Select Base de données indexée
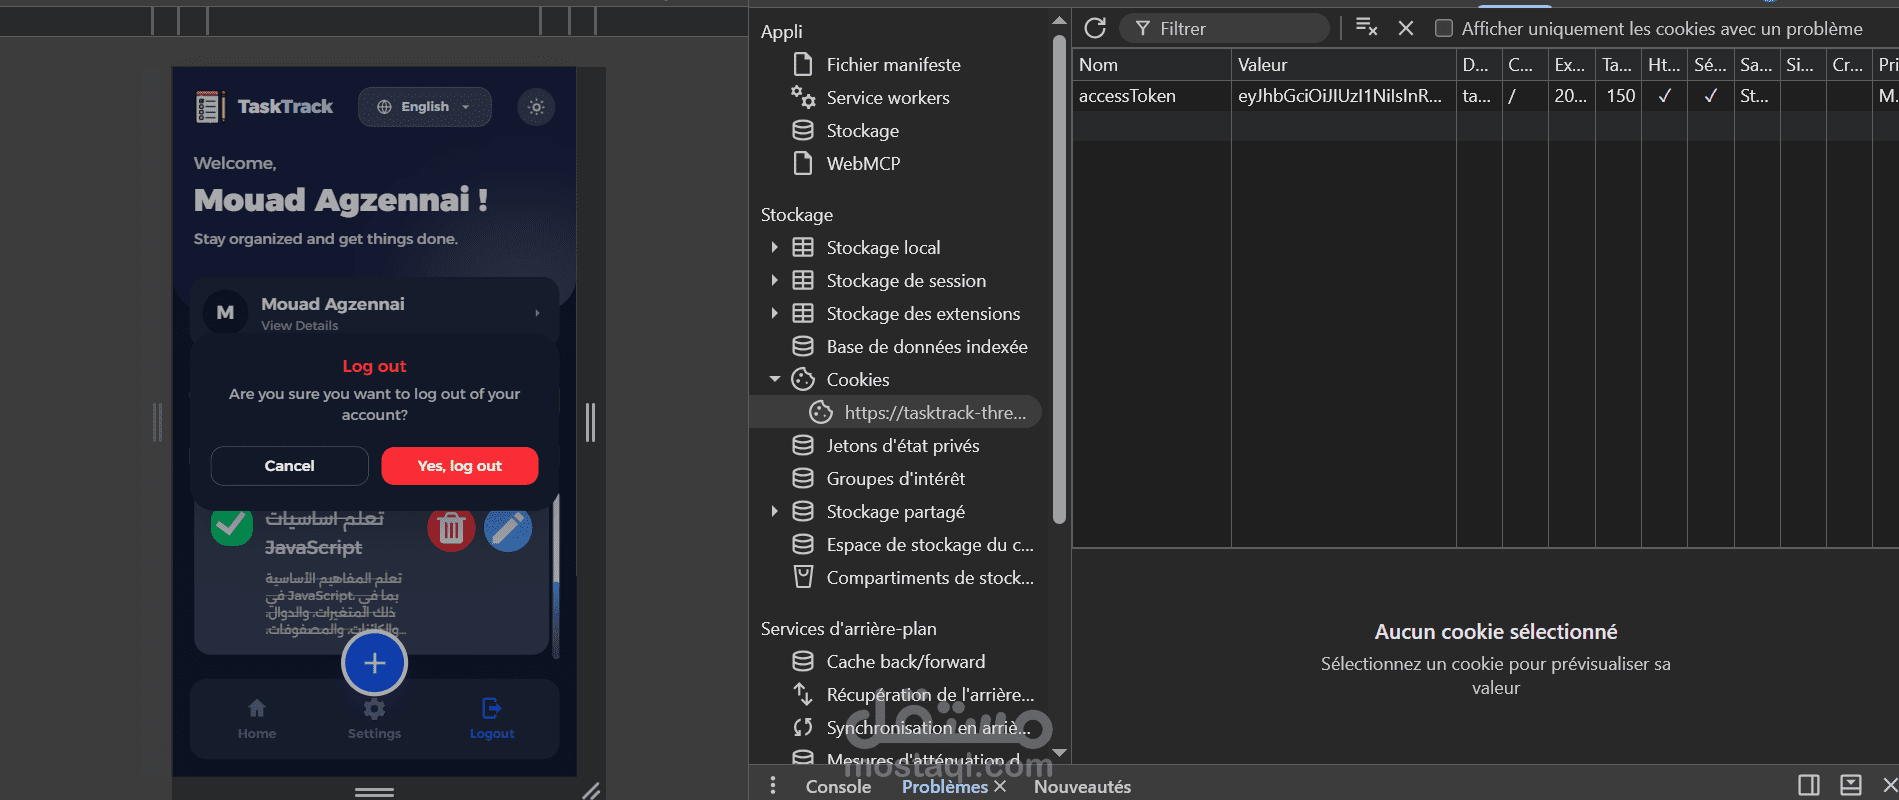Image resolution: width=1899 pixels, height=800 pixels. pos(927,347)
